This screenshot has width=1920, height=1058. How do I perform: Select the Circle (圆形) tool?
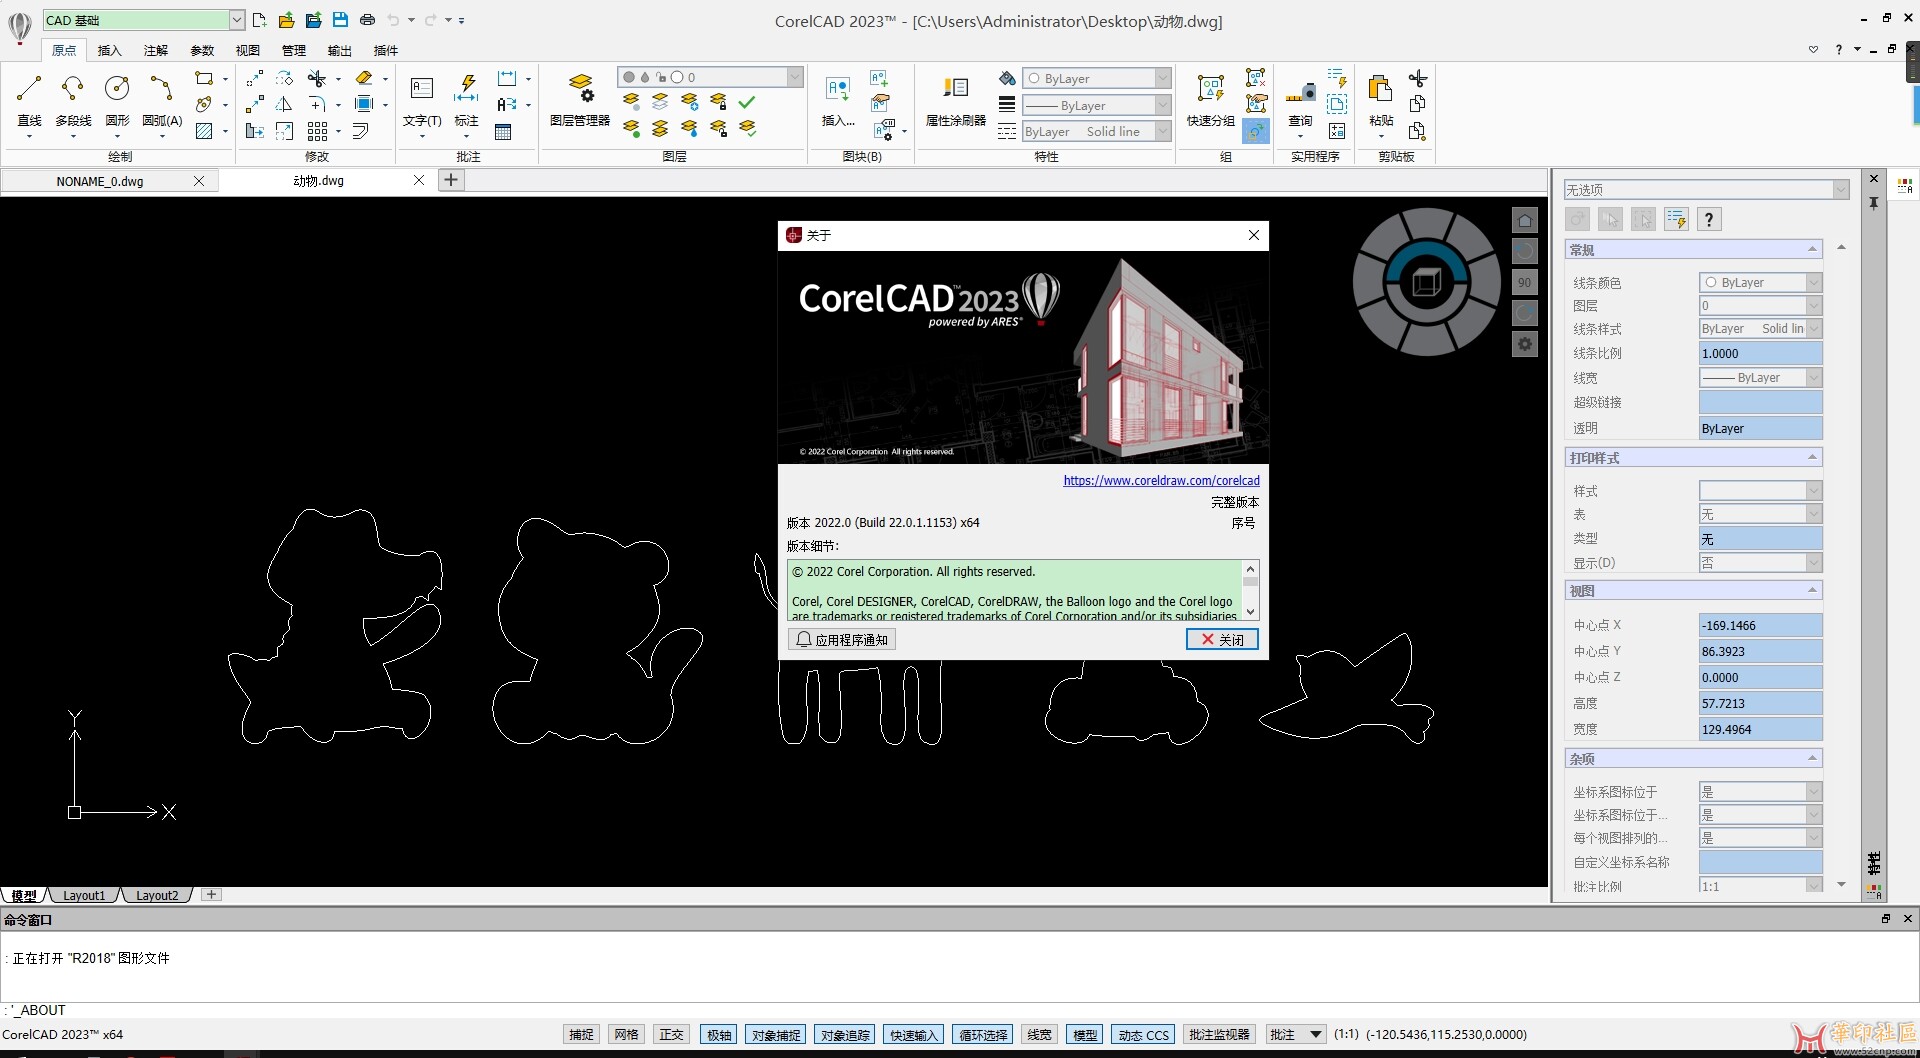tap(117, 100)
